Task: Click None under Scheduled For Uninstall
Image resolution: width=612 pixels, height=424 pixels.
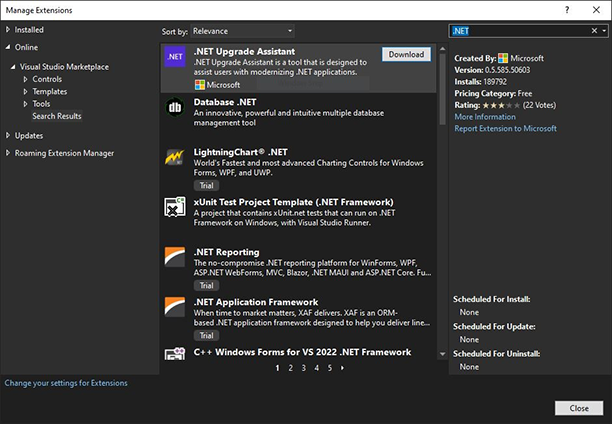Action: [469, 367]
